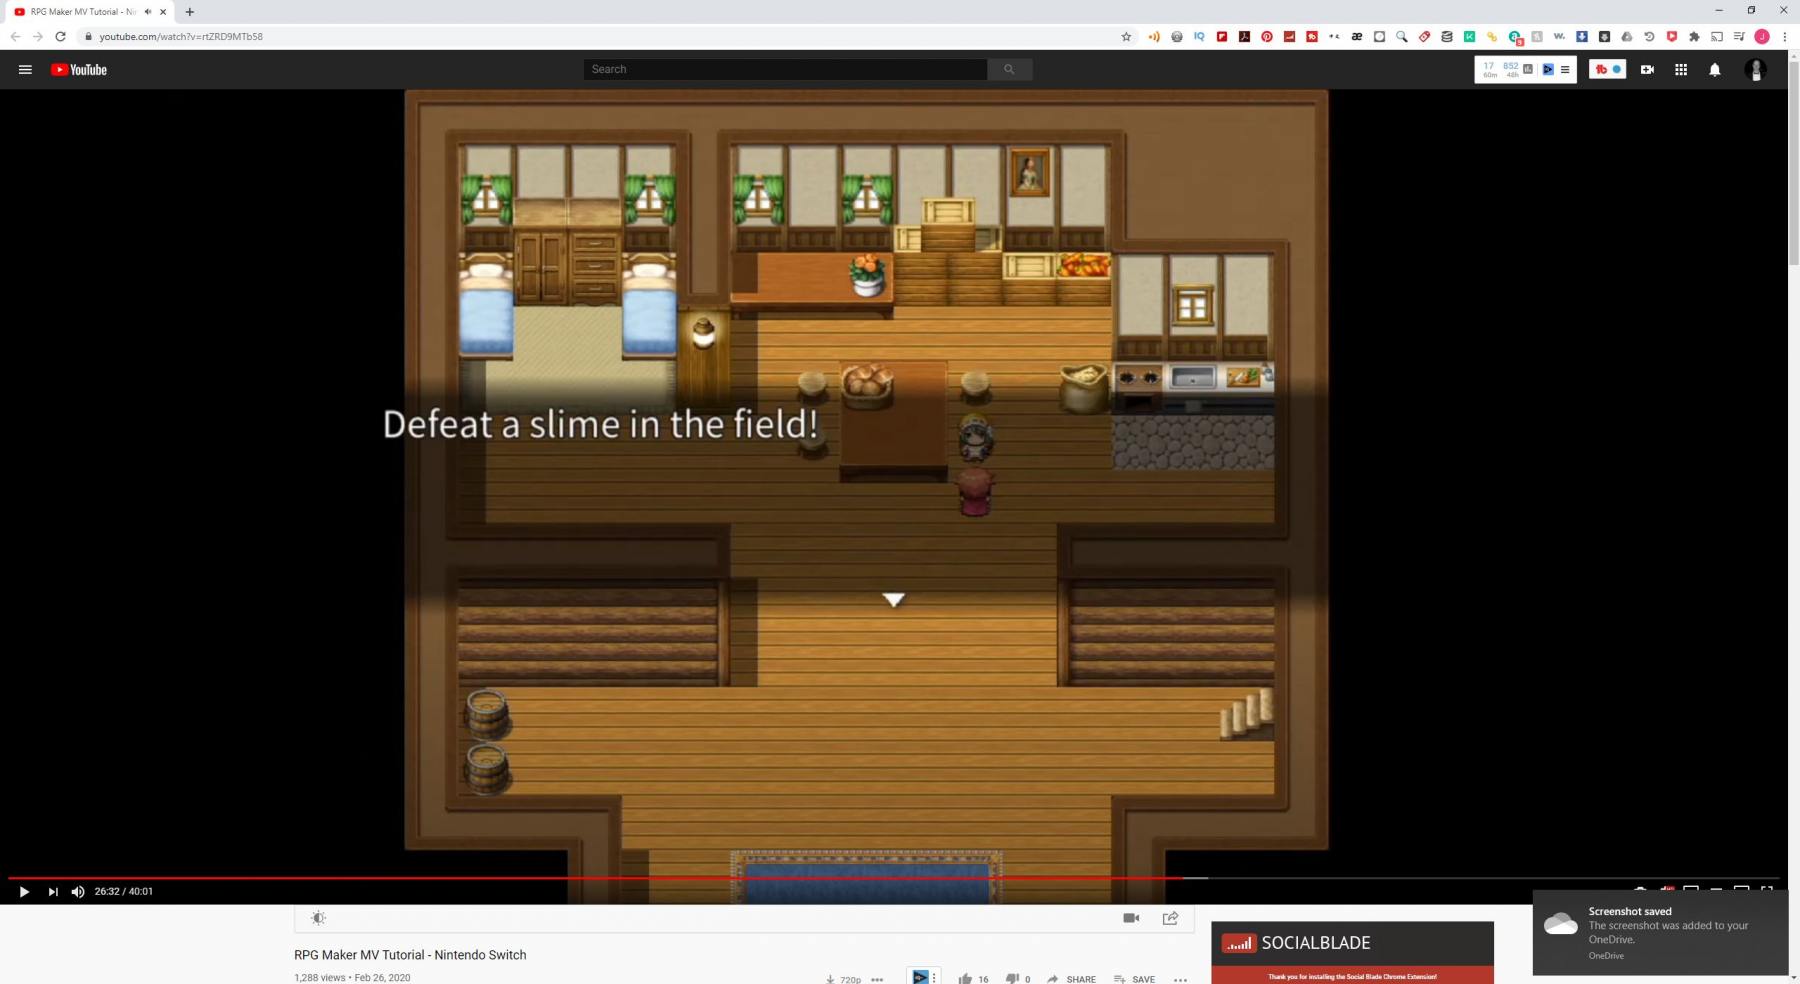Skip to the next video

(53, 891)
